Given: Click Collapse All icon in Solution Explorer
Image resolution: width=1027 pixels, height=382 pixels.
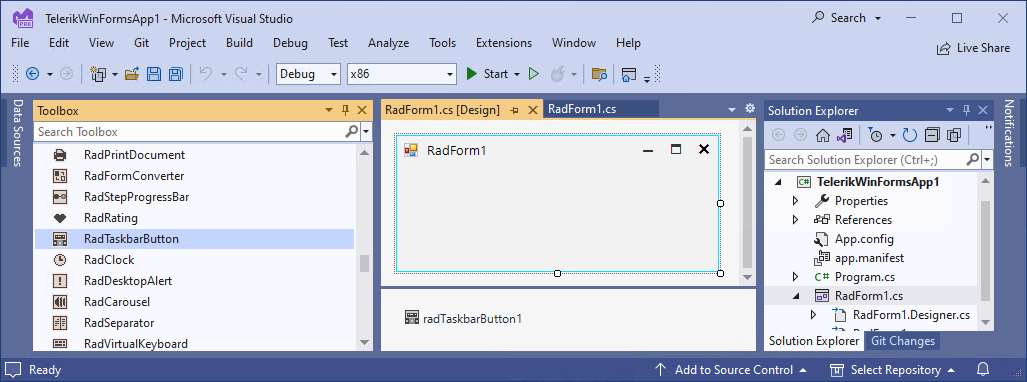Looking at the screenshot, I should [932, 136].
